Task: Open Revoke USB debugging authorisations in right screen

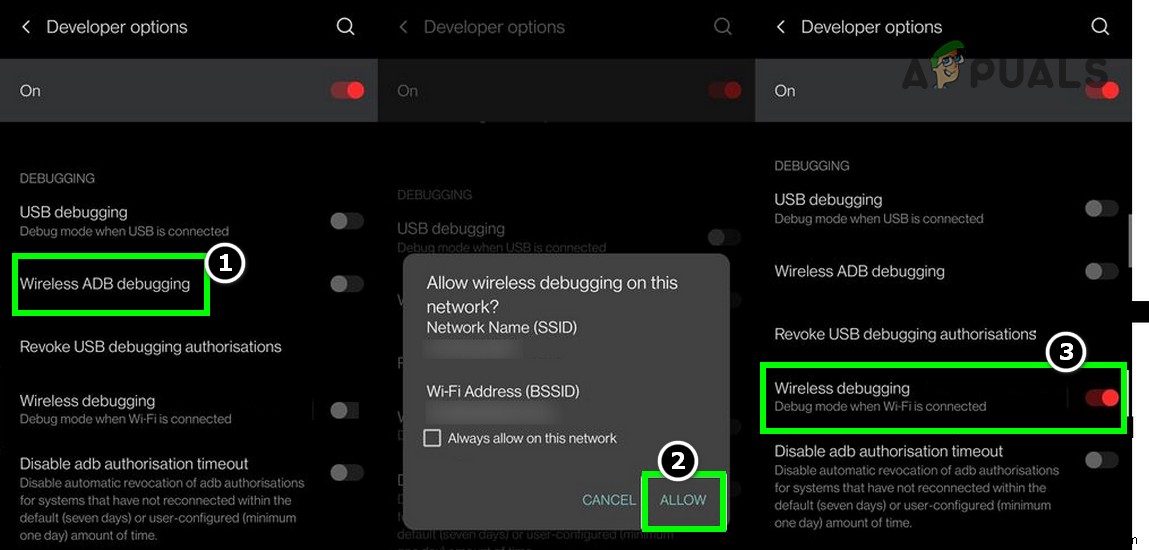Action: coord(905,334)
